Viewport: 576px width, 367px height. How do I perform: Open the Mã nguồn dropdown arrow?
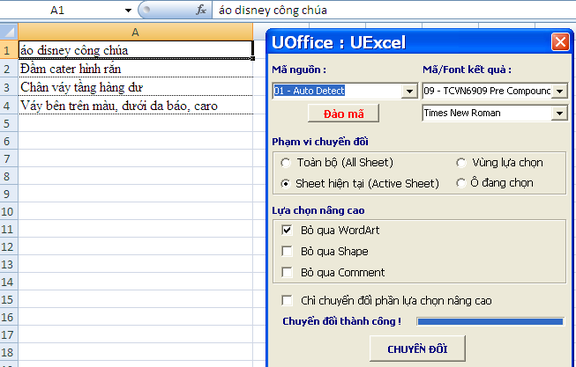(410, 91)
